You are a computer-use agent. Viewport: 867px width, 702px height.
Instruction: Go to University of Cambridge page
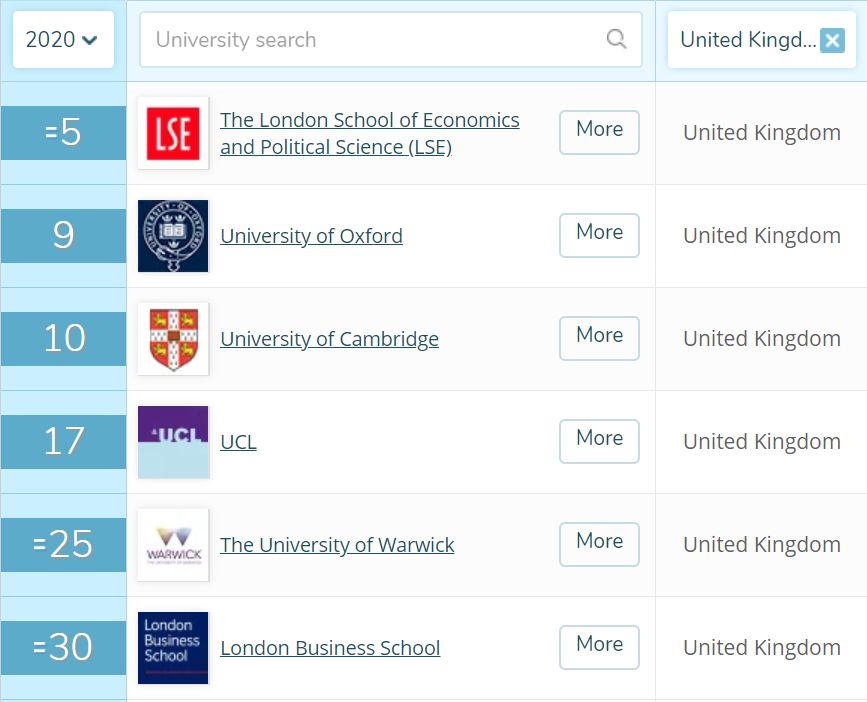pos(329,340)
